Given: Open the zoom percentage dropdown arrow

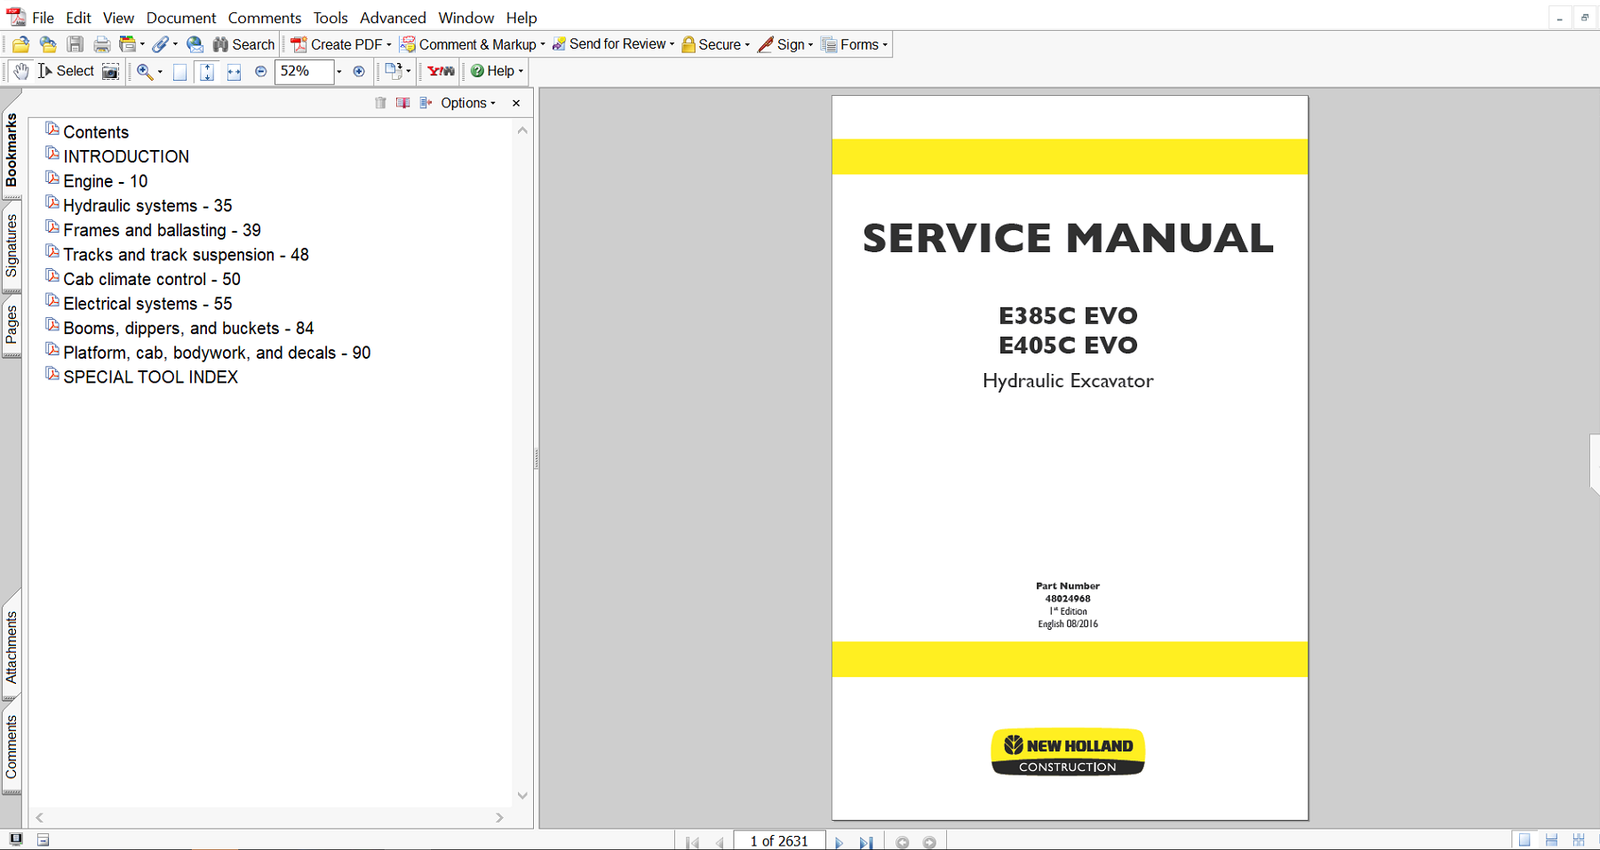Looking at the screenshot, I should tap(339, 71).
